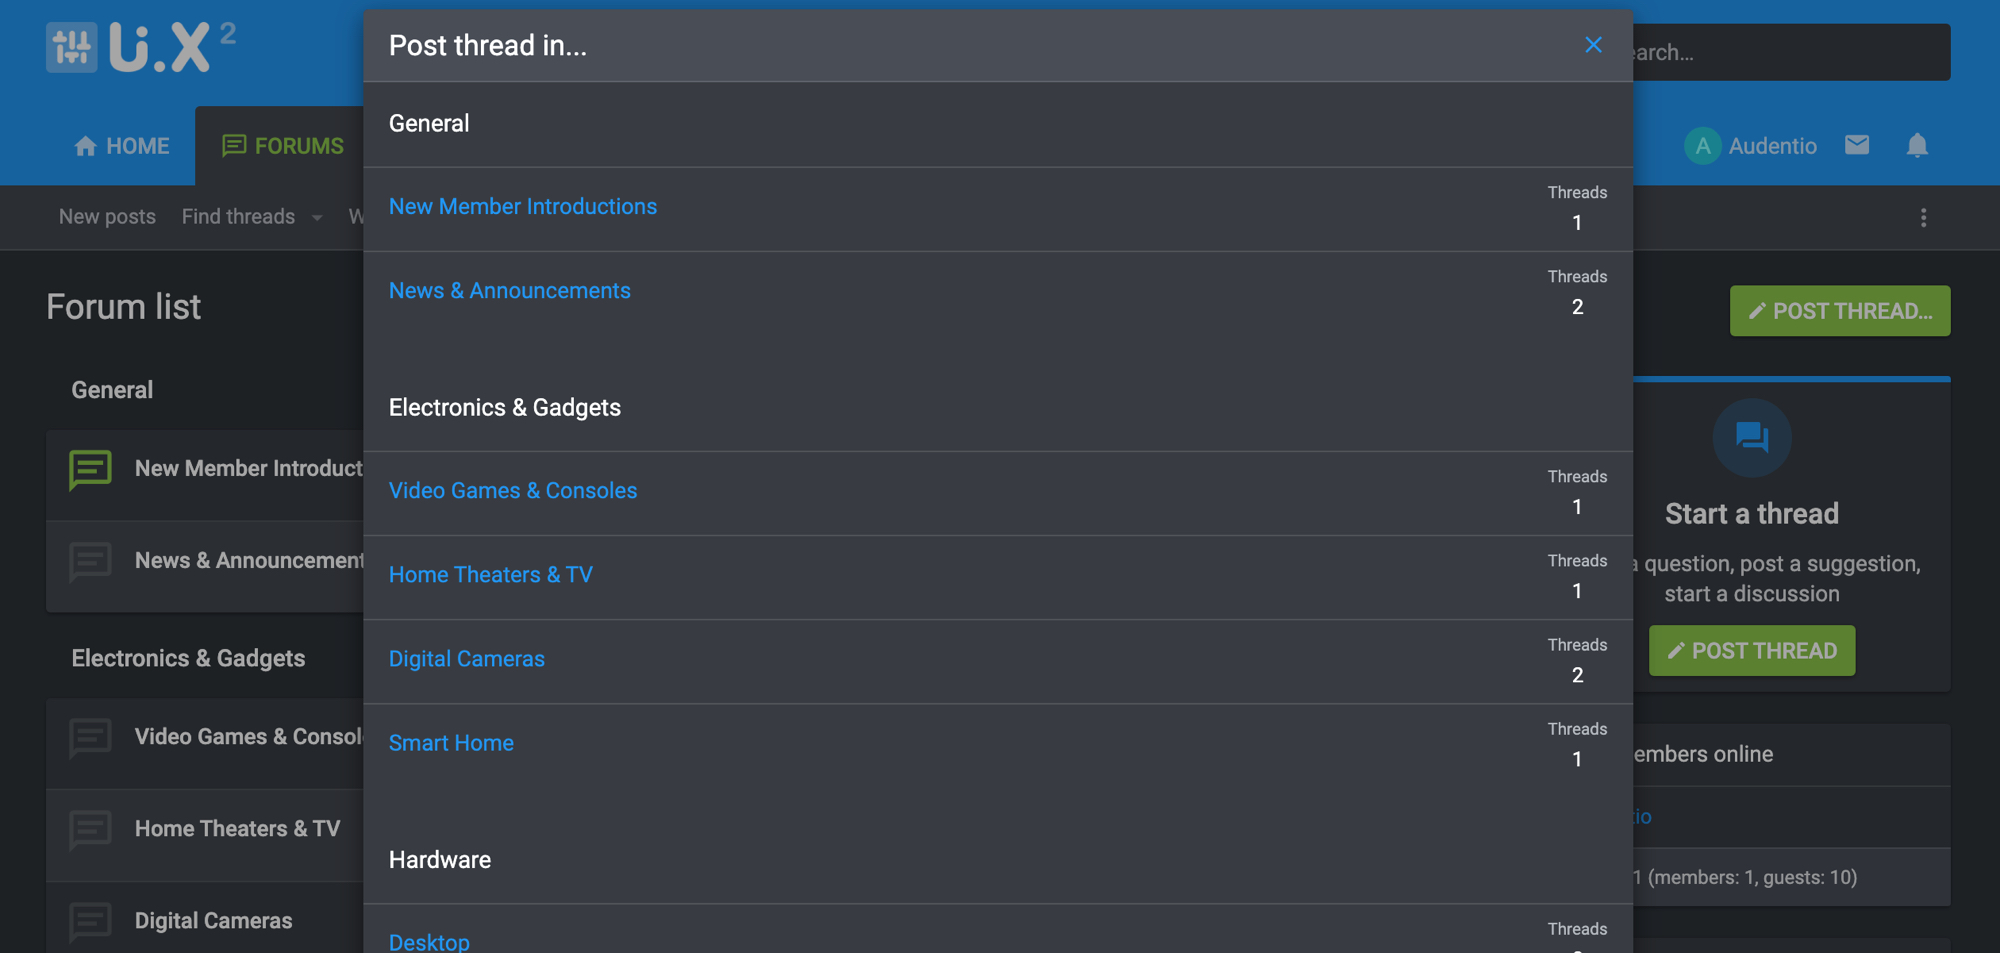Click the Audentio user avatar
This screenshot has height=953, width=2000.
(1702, 146)
